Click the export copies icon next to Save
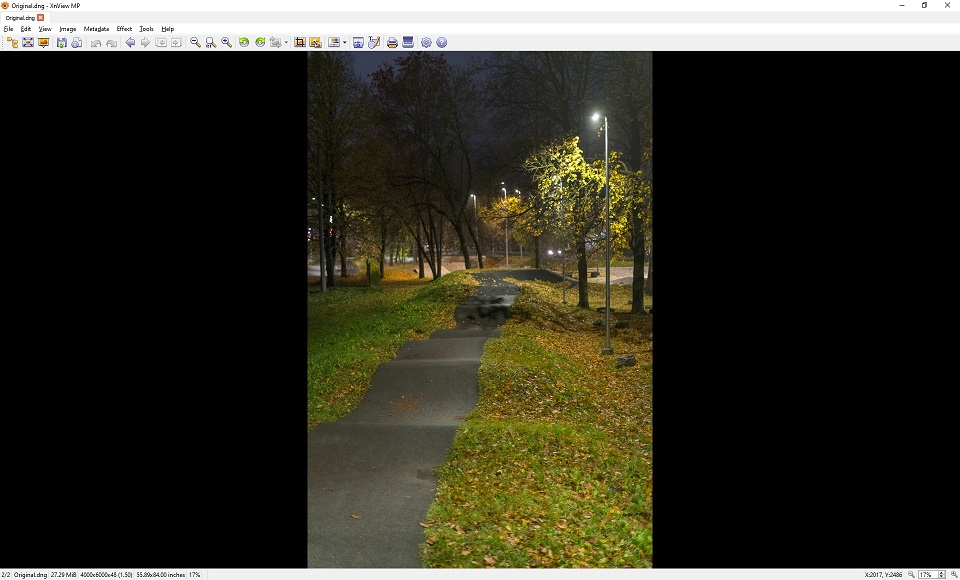 tap(77, 42)
